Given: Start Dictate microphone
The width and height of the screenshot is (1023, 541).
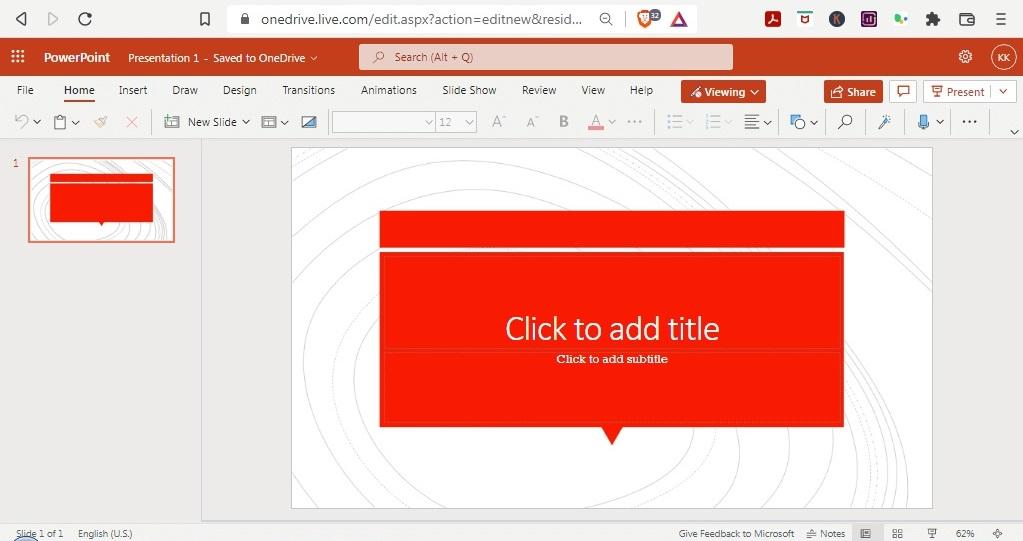Looking at the screenshot, I should (x=923, y=121).
